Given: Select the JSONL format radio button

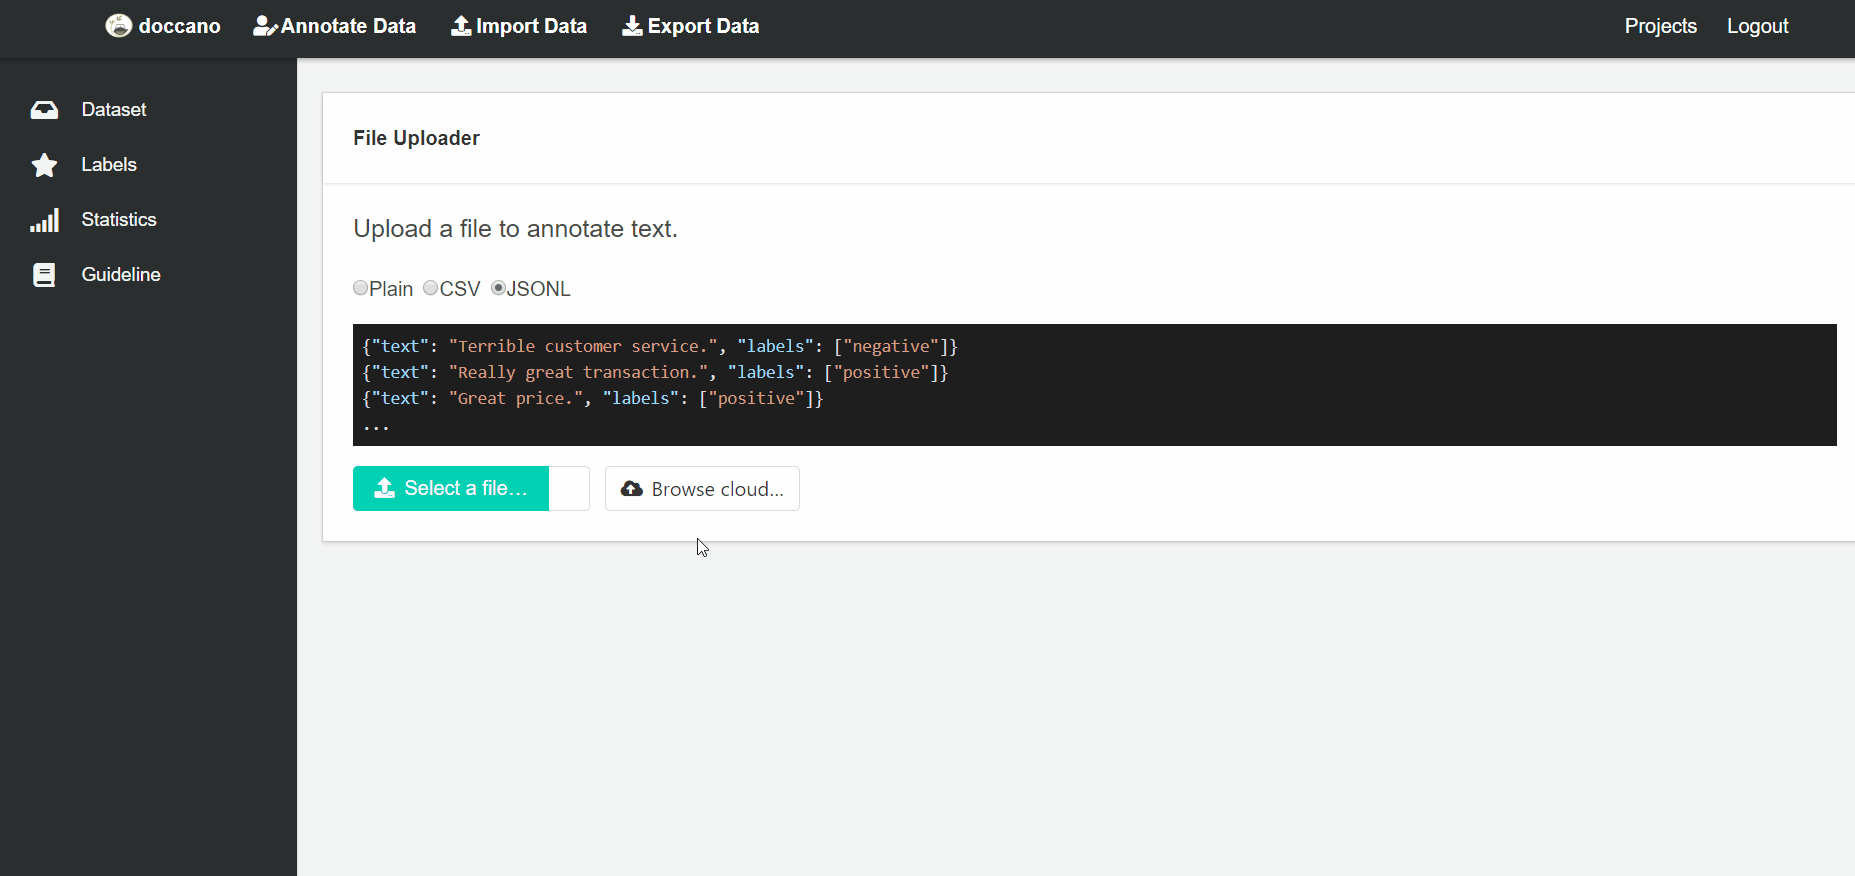Looking at the screenshot, I should (498, 288).
